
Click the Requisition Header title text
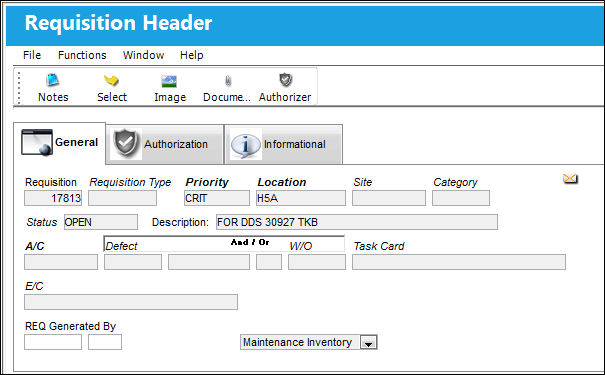click(118, 23)
